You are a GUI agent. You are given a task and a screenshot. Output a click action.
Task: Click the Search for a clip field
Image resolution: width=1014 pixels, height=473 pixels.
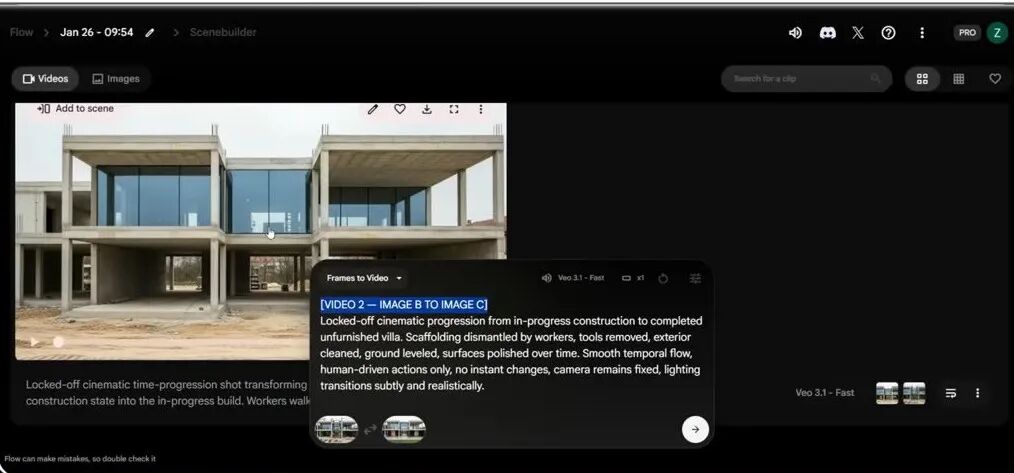[800, 79]
